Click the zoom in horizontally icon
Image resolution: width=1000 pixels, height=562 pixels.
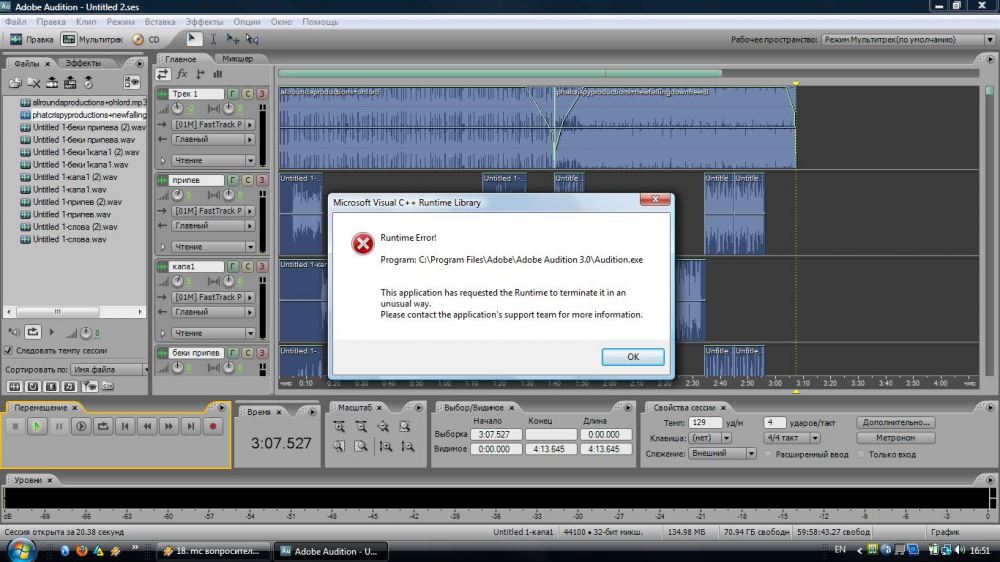339,426
